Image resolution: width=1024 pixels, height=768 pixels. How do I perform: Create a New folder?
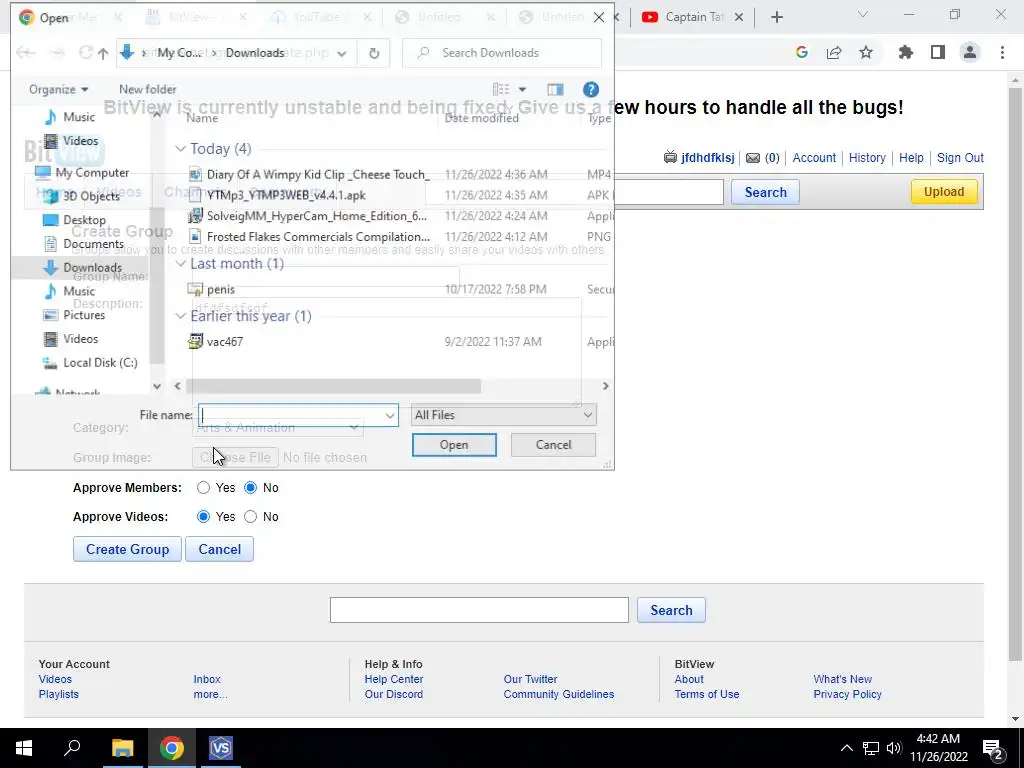point(148,89)
